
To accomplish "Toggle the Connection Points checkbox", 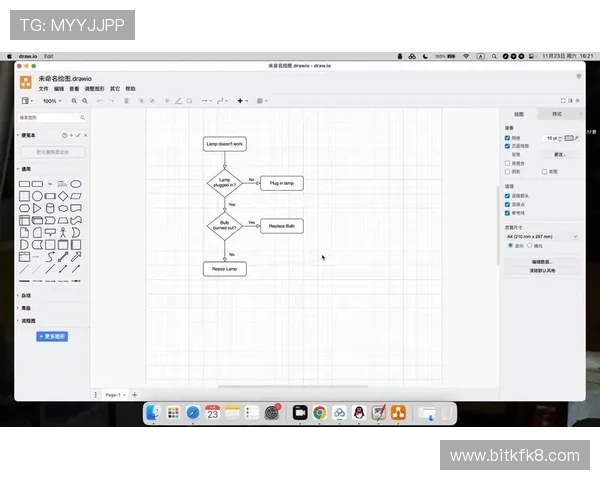I will click(507, 204).
